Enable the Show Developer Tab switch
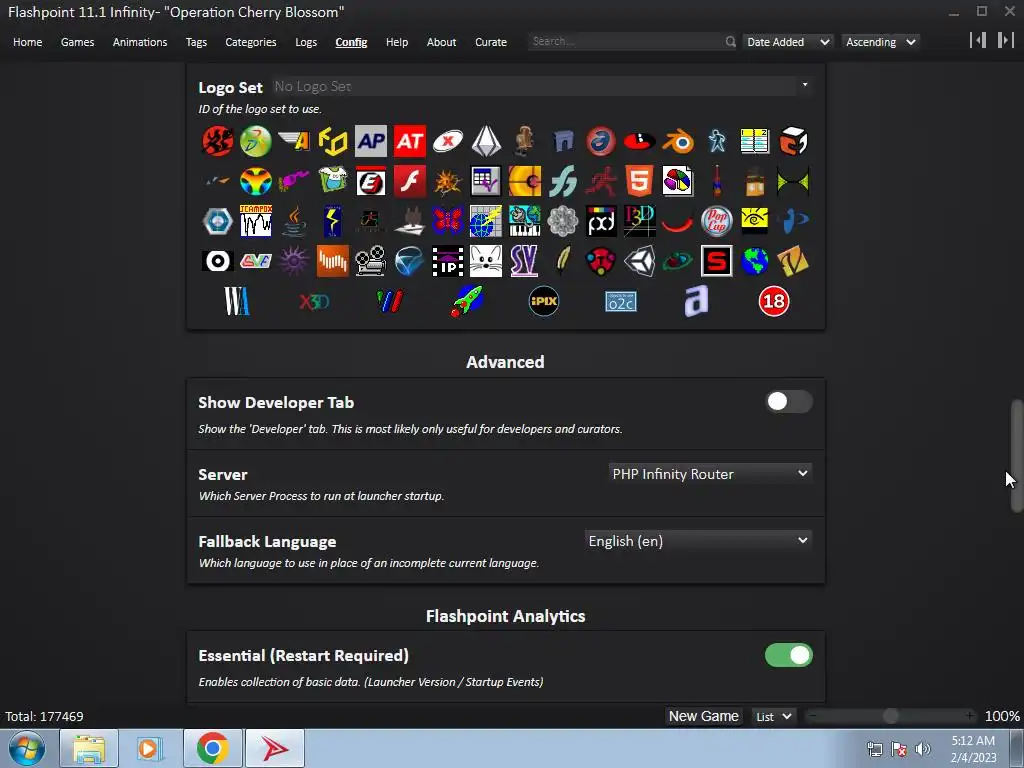Screen dimensions: 1024x768 click(x=789, y=402)
